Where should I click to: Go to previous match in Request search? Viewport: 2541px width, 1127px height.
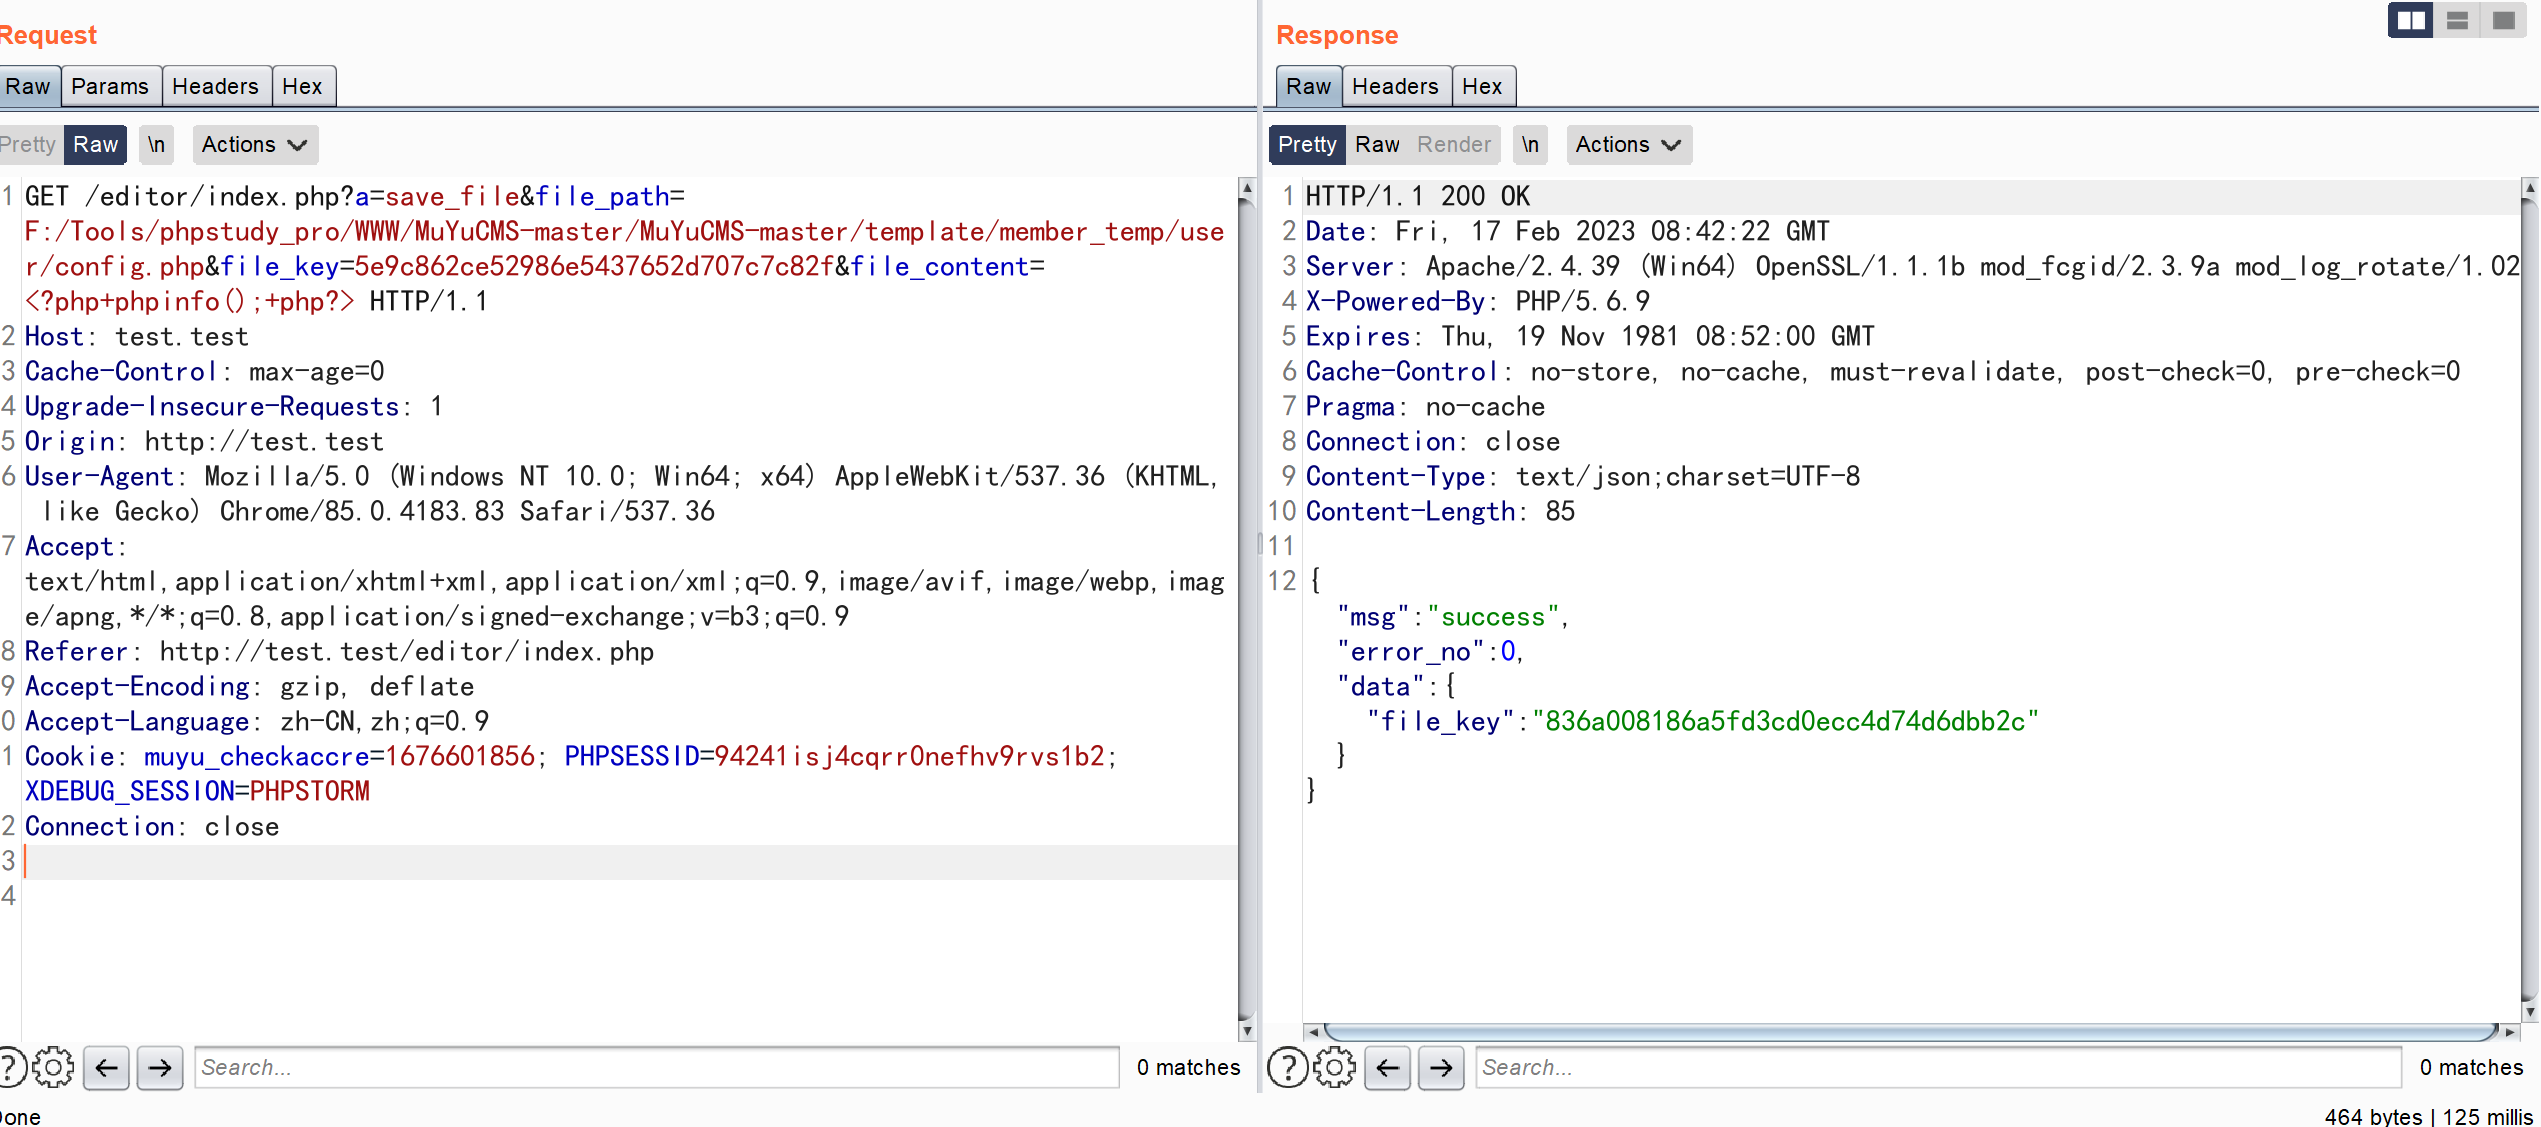pos(107,1068)
